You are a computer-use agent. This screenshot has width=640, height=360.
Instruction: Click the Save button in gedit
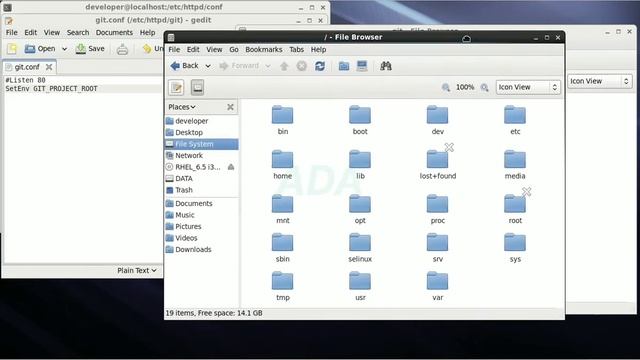point(90,49)
